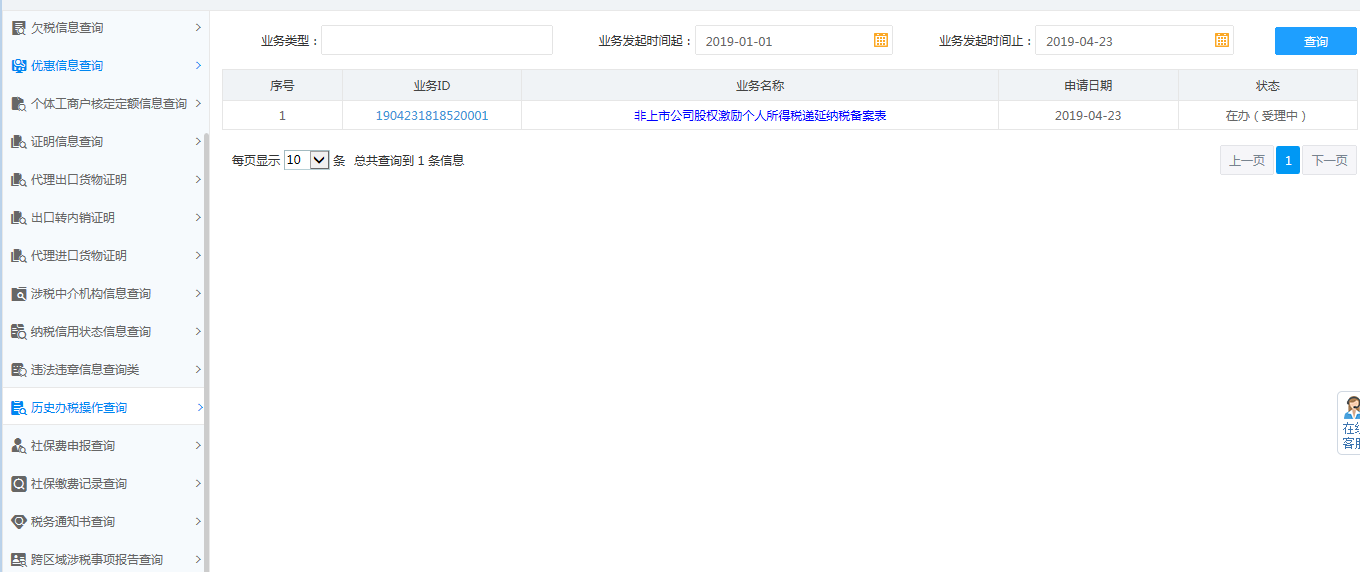Open calendar picker for 业务发起时间起
This screenshot has width=1360, height=572.
point(881,40)
